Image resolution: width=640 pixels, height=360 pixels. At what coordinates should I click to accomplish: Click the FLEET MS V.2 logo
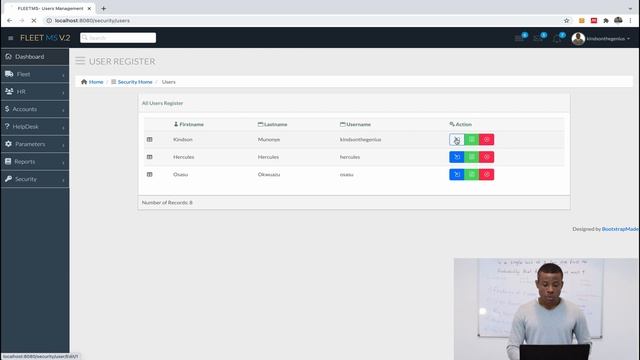pyautogui.click(x=45, y=38)
